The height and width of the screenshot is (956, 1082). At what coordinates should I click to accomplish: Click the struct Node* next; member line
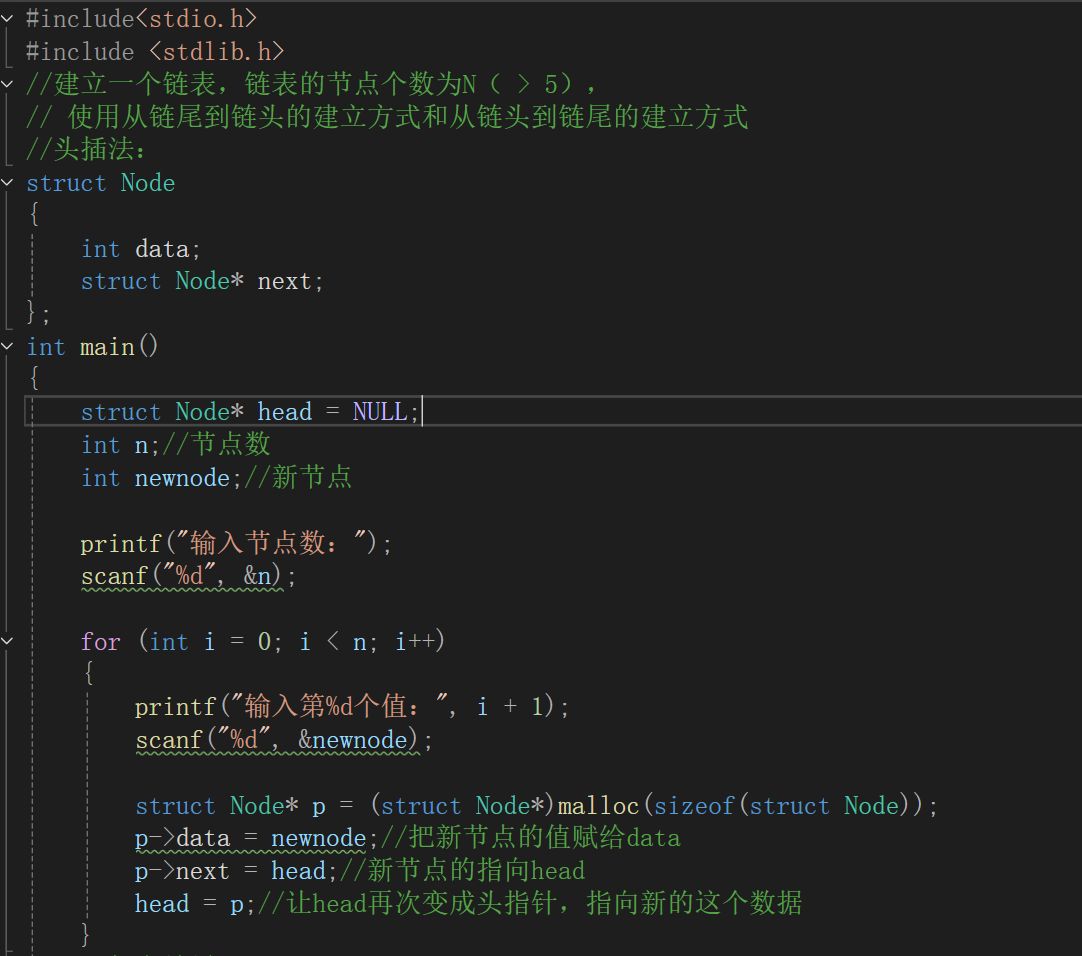point(201,281)
